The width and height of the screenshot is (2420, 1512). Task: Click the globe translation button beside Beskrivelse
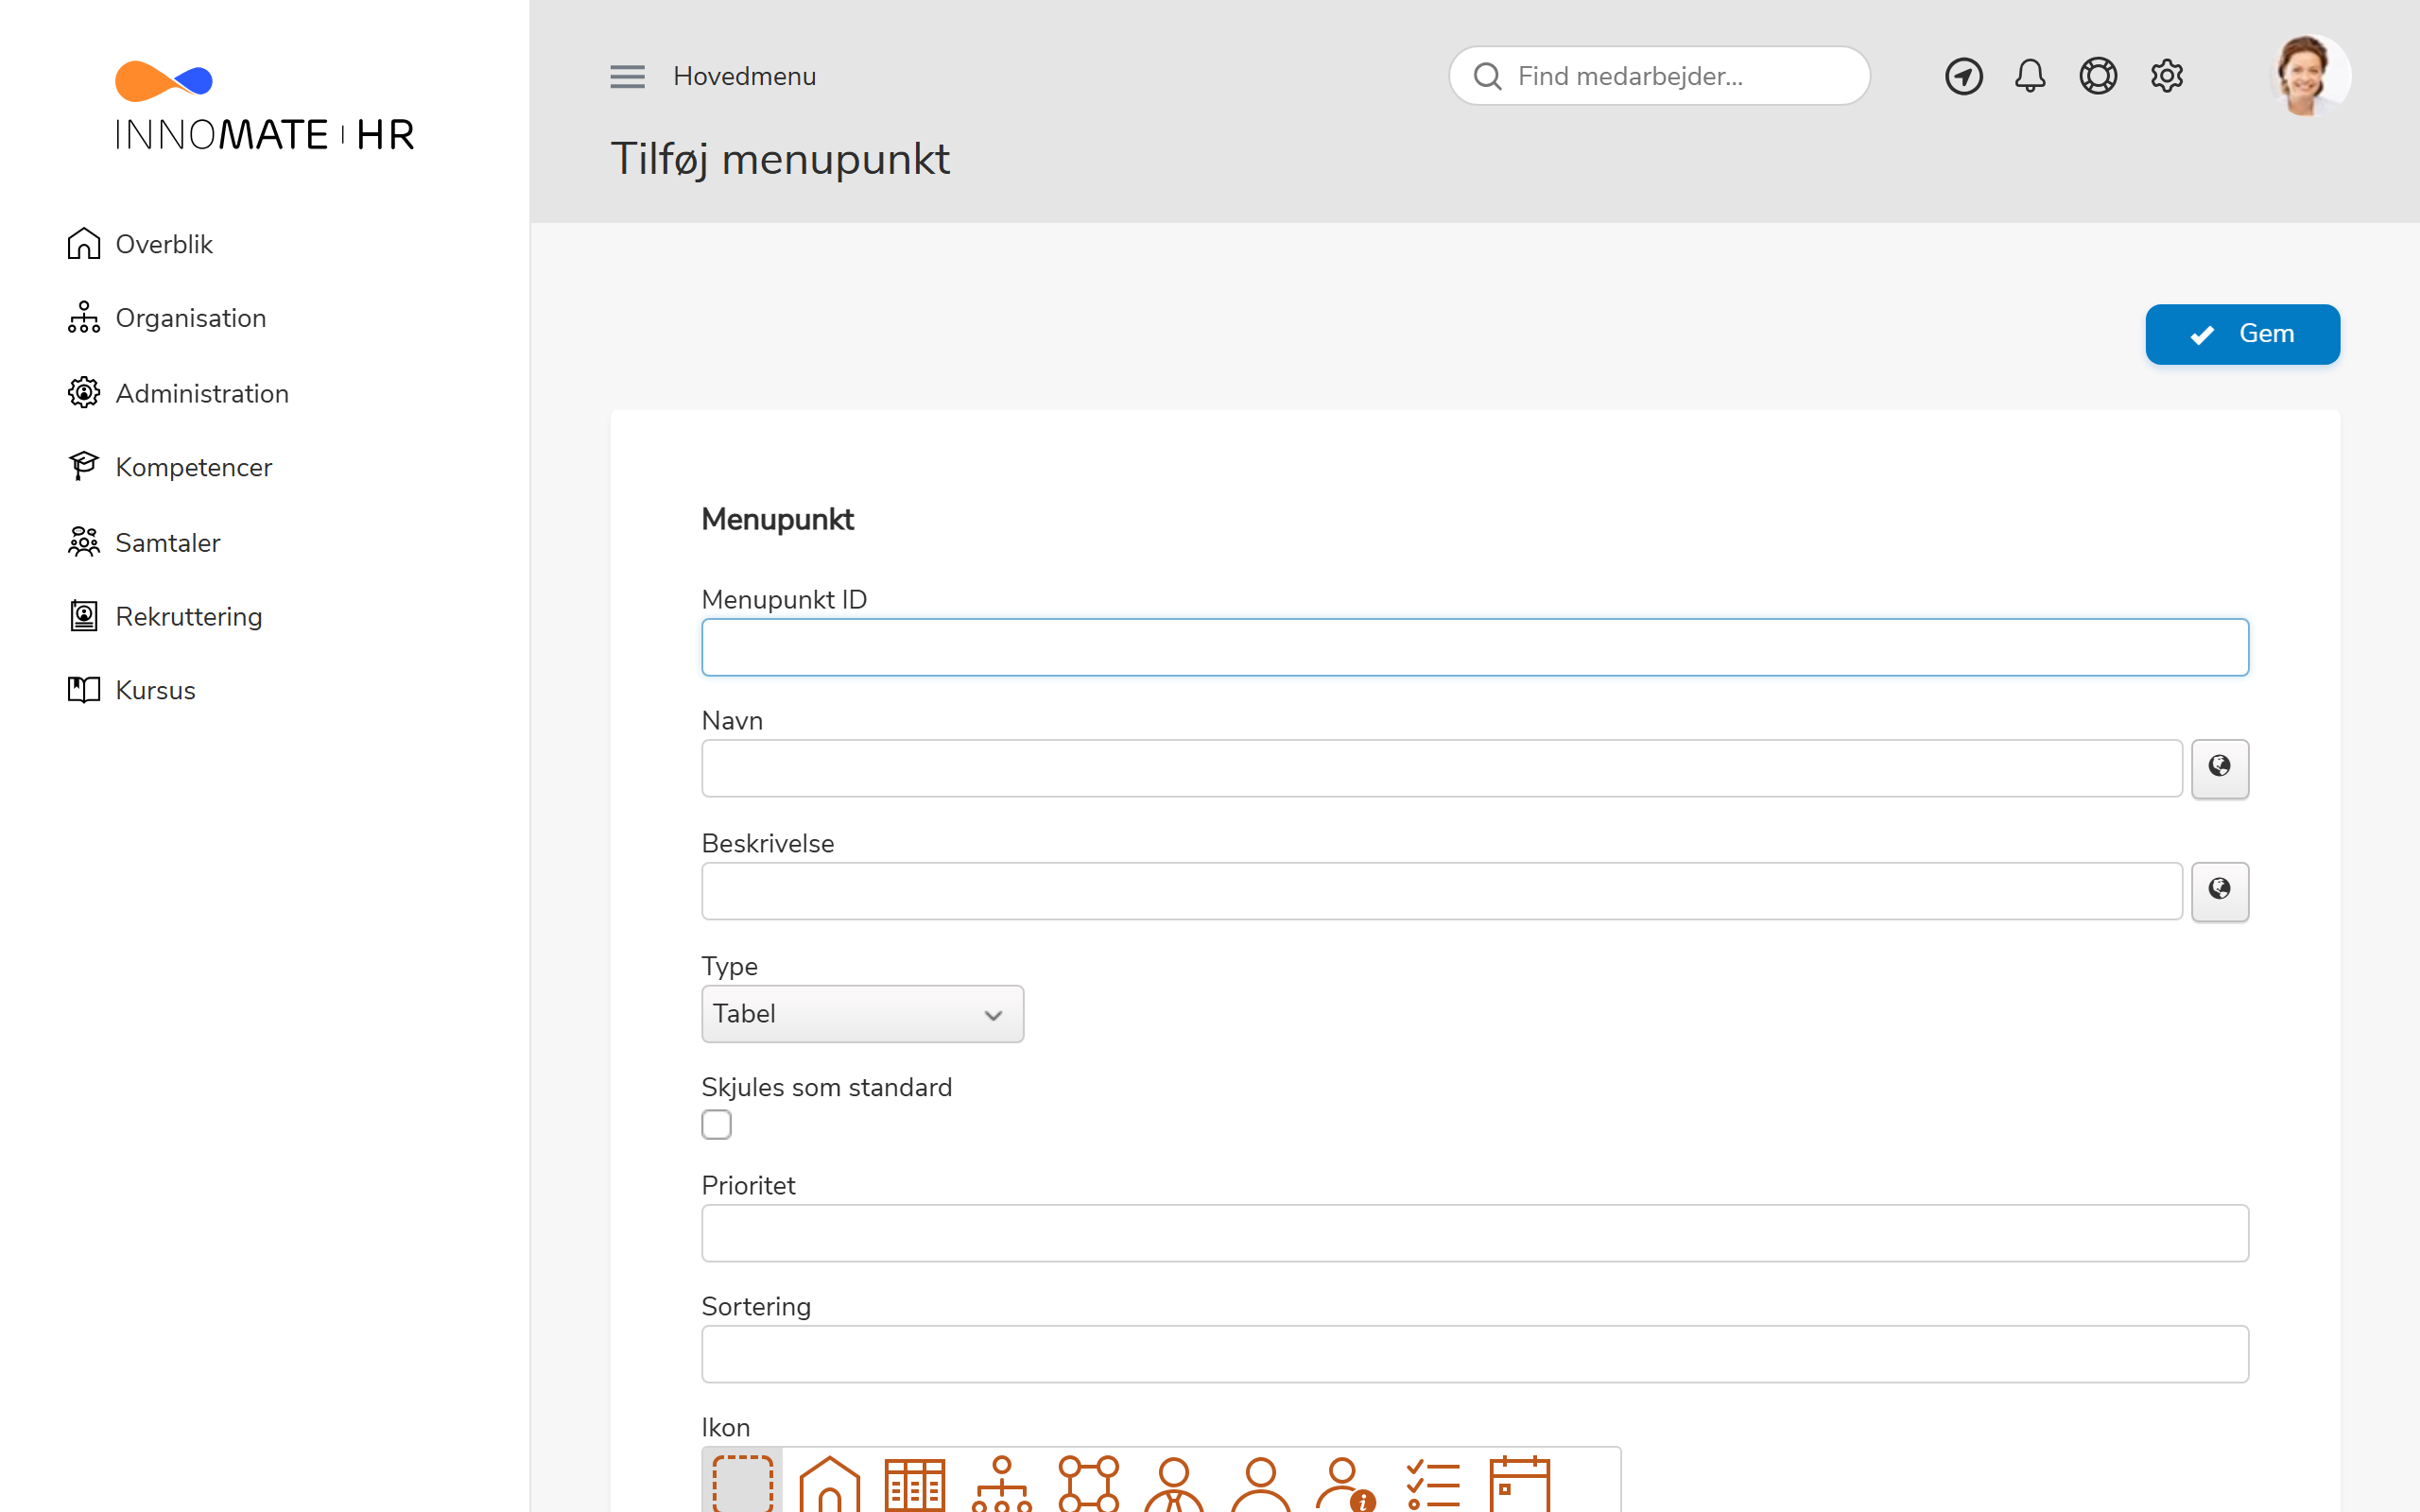coord(2219,891)
